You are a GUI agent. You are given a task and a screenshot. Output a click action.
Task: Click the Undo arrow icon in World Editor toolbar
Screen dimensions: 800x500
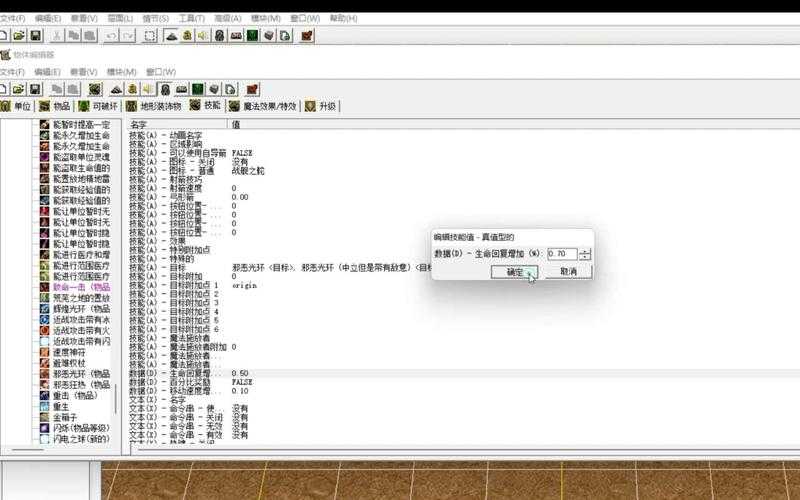(111, 36)
